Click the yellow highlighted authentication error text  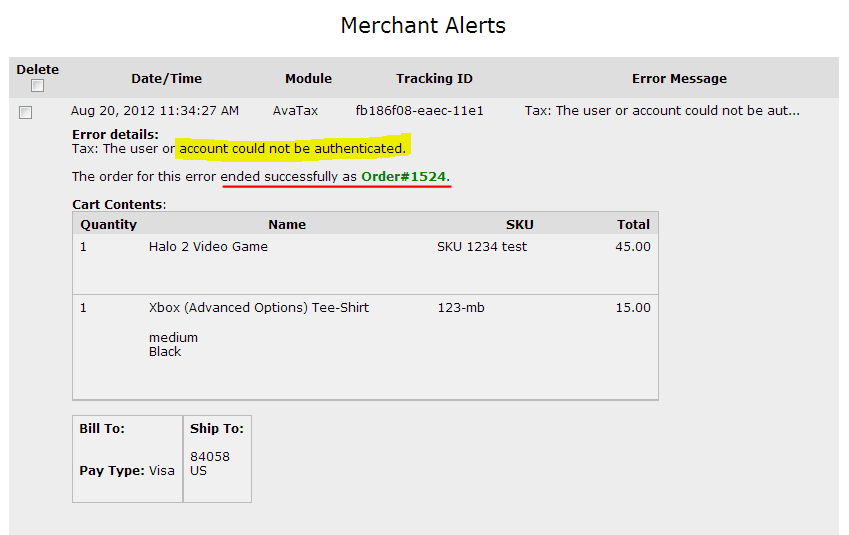tap(293, 149)
